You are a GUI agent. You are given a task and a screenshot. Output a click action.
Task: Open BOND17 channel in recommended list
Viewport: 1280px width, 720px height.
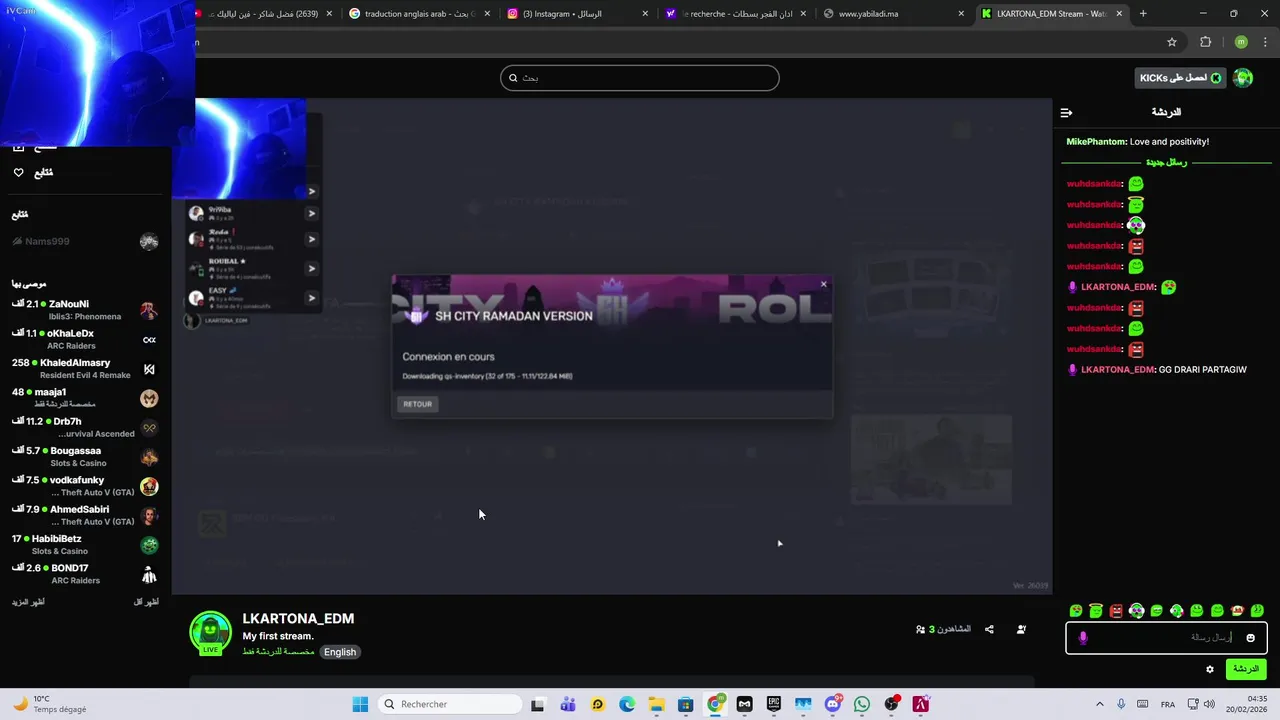pyautogui.click(x=85, y=574)
